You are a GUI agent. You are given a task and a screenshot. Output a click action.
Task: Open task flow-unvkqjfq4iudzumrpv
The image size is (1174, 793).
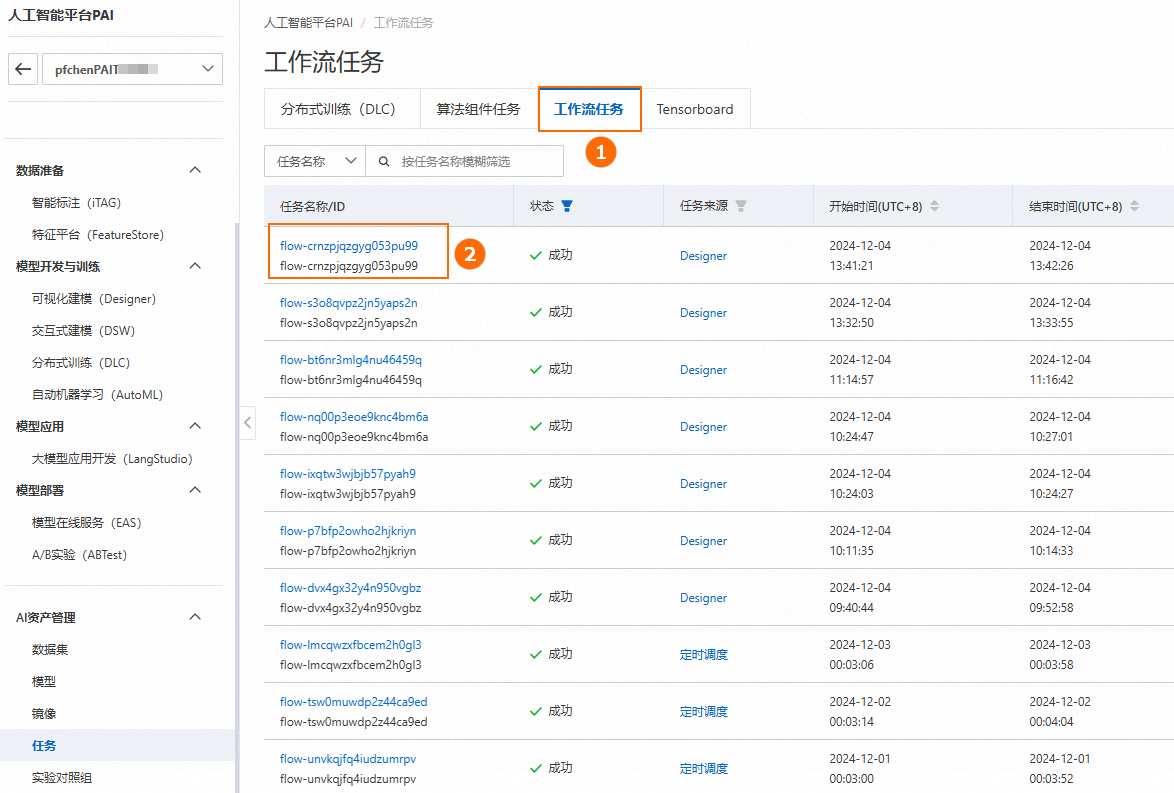(x=348, y=759)
